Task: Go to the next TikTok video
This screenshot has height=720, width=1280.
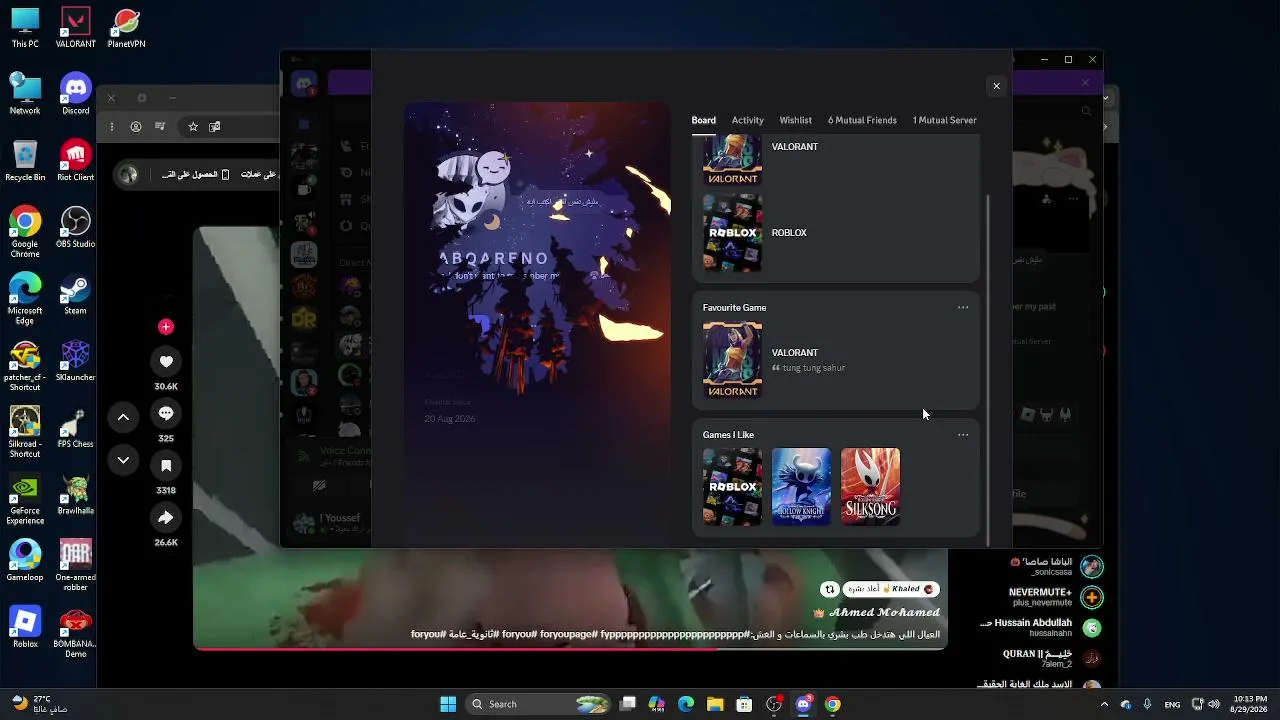Action: 123,460
